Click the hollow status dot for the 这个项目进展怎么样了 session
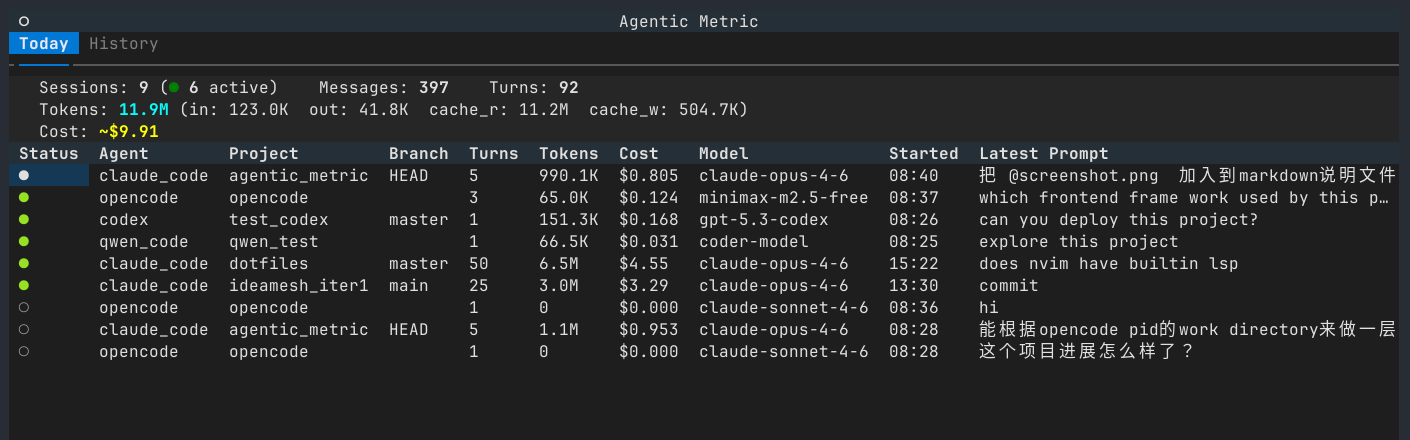The image size is (1410, 440). click(x=24, y=351)
